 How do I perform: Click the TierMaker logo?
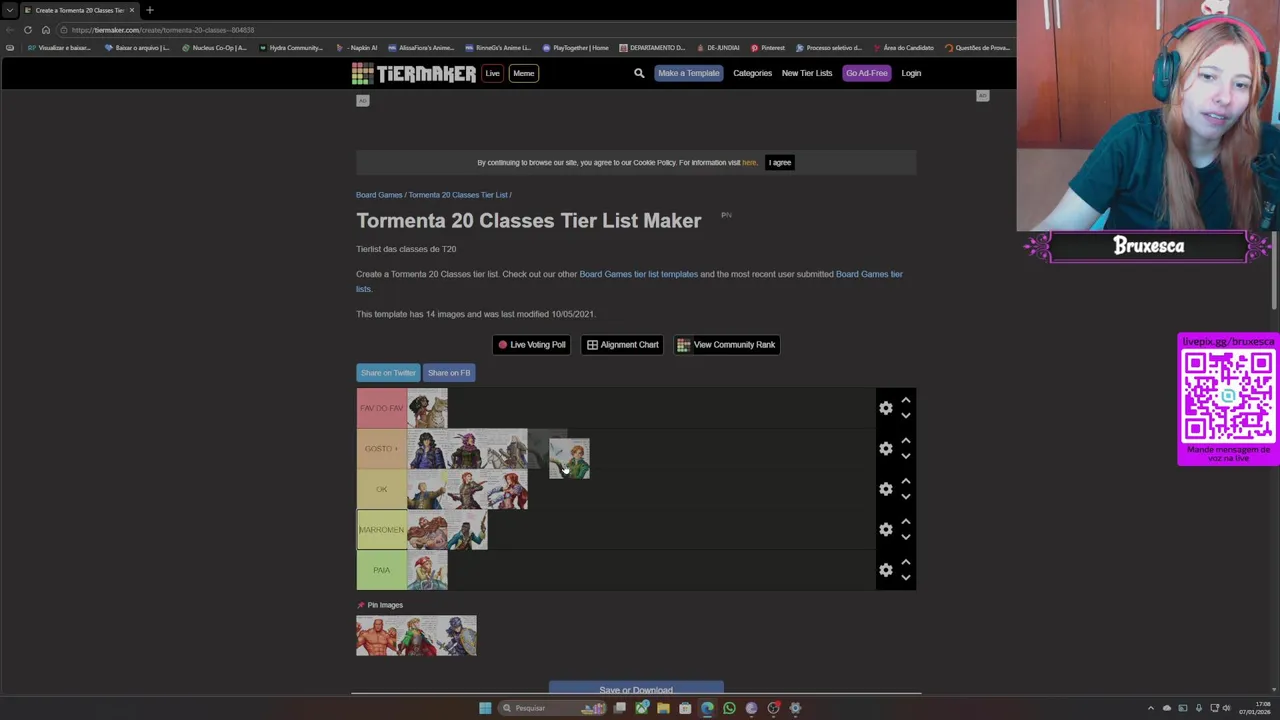pyautogui.click(x=413, y=73)
